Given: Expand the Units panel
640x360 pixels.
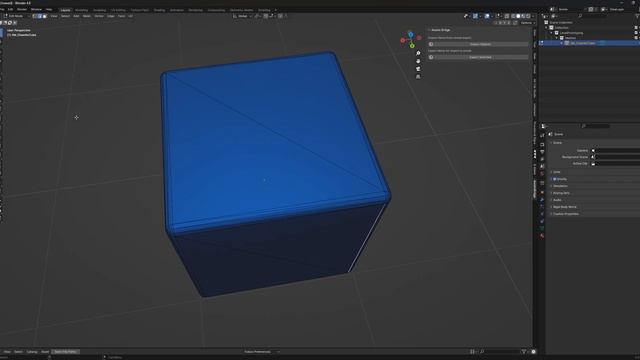Looking at the screenshot, I should click(x=557, y=172).
